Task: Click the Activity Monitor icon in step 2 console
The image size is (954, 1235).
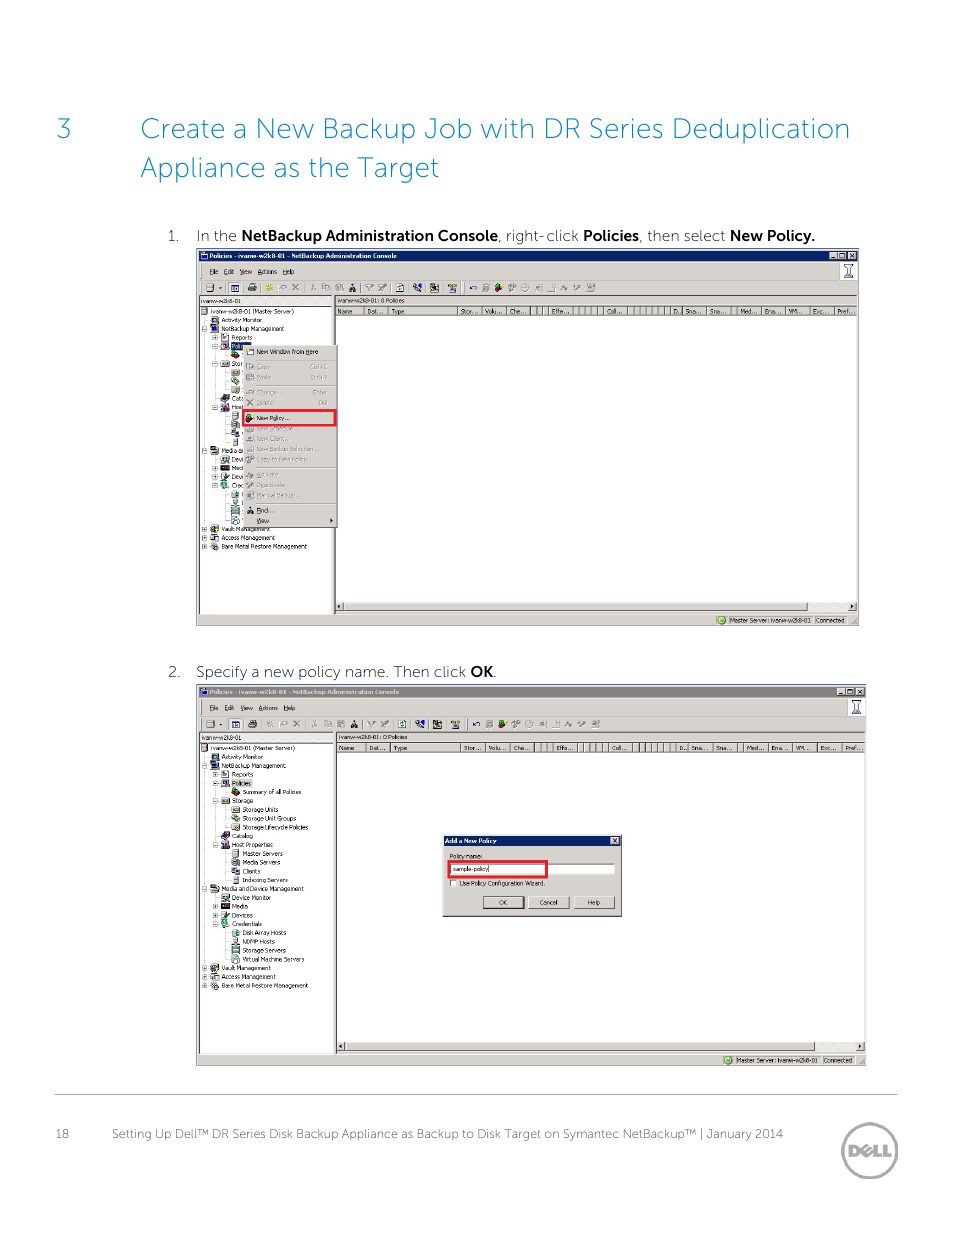Action: [x=215, y=757]
